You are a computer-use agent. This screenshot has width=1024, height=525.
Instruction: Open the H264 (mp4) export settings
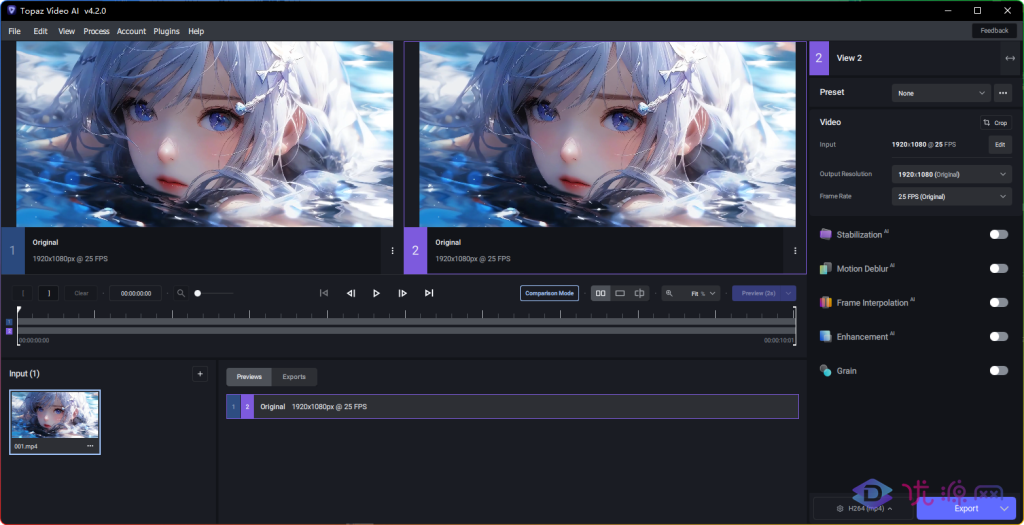(865, 508)
